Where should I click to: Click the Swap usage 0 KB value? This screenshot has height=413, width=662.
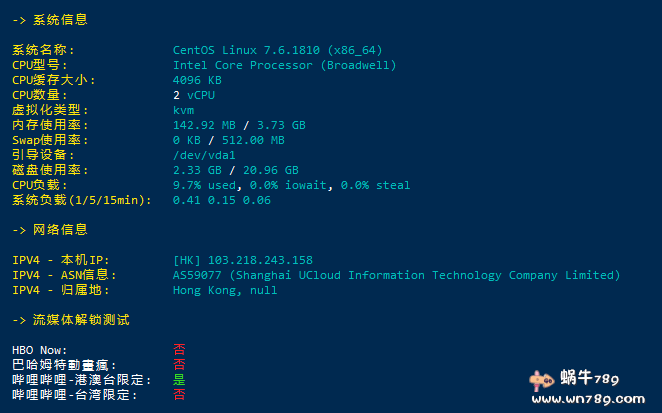(x=186, y=140)
